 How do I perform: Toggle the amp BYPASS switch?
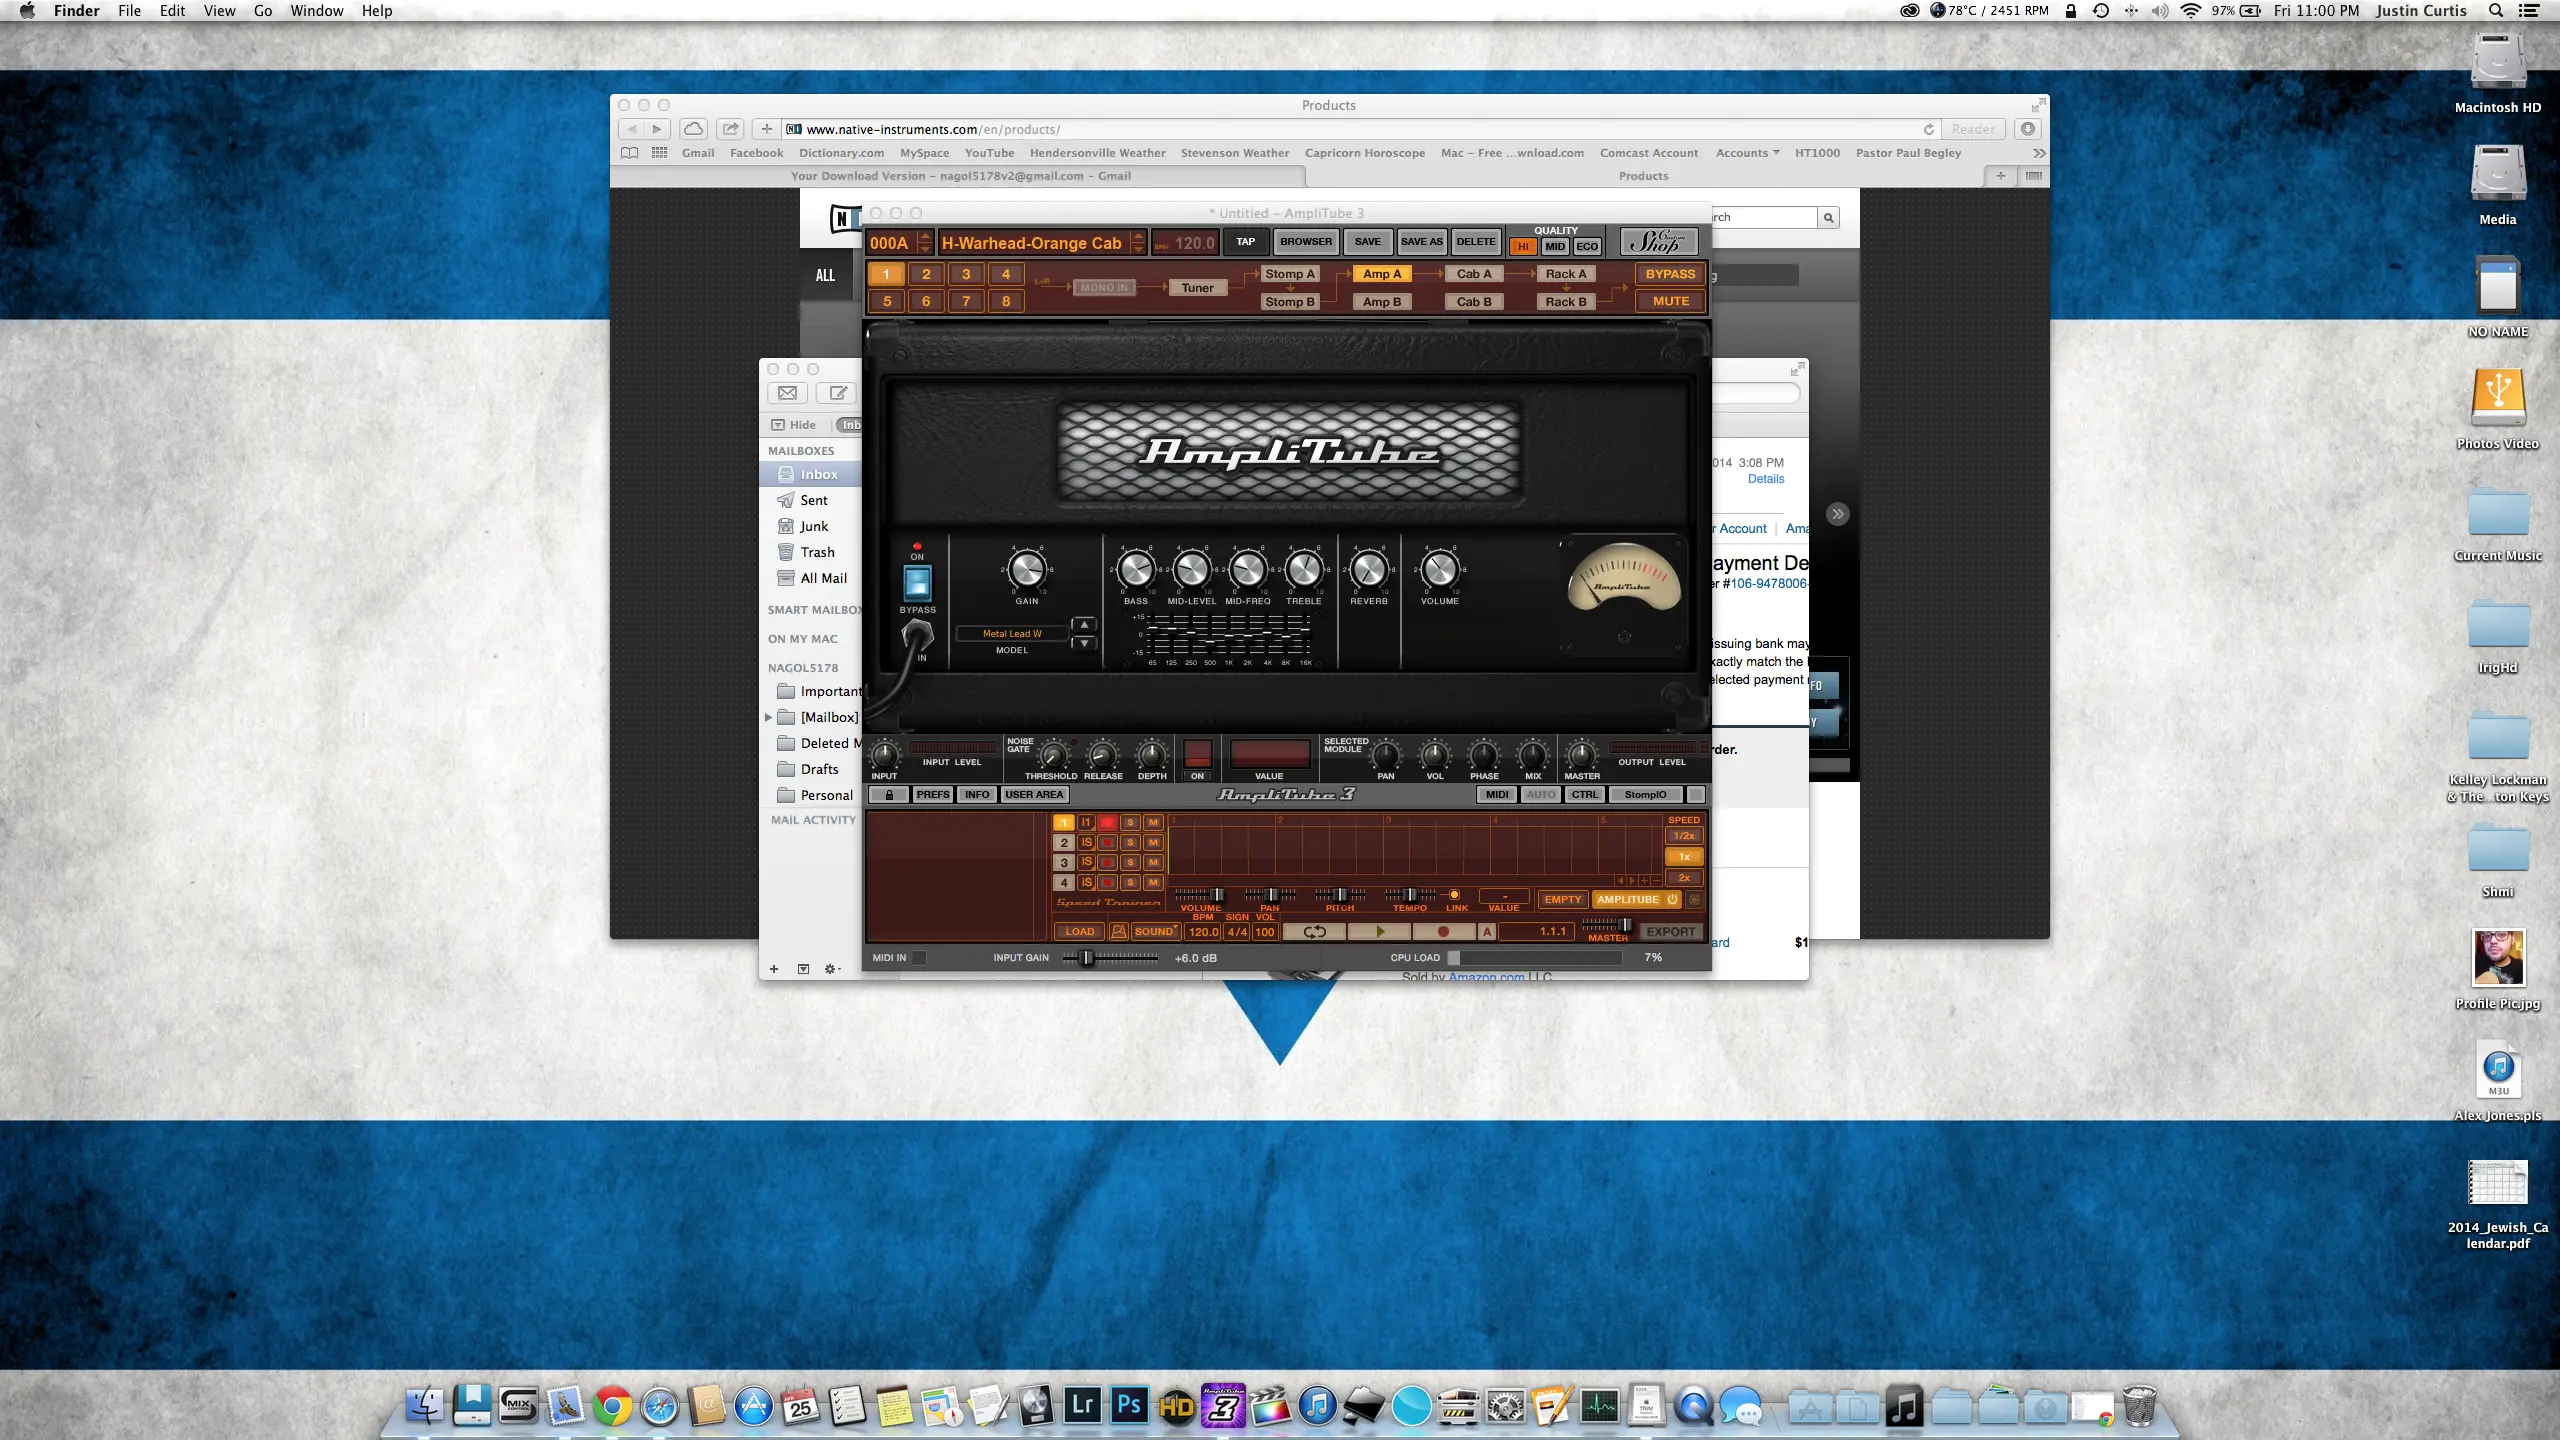pos(917,583)
